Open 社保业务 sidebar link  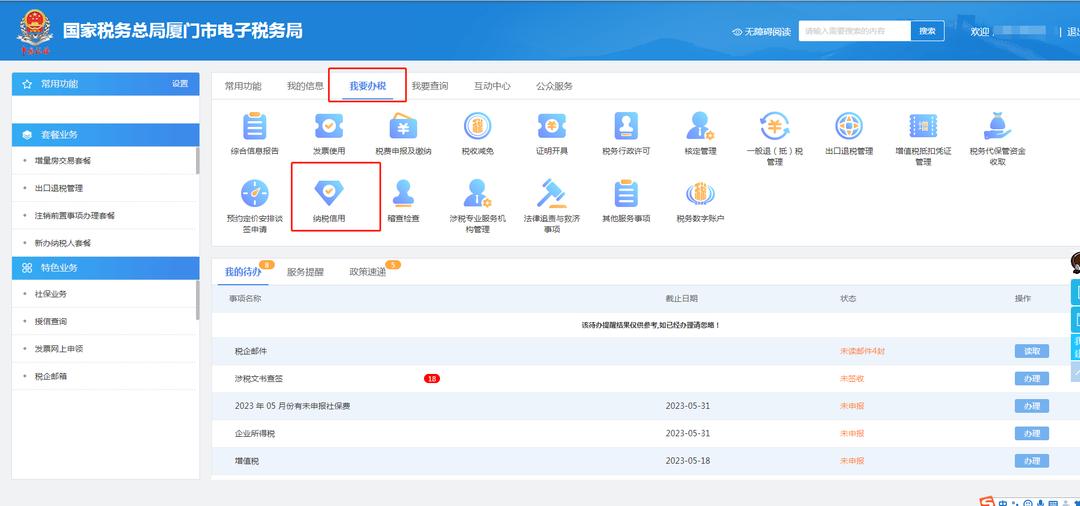click(50, 294)
